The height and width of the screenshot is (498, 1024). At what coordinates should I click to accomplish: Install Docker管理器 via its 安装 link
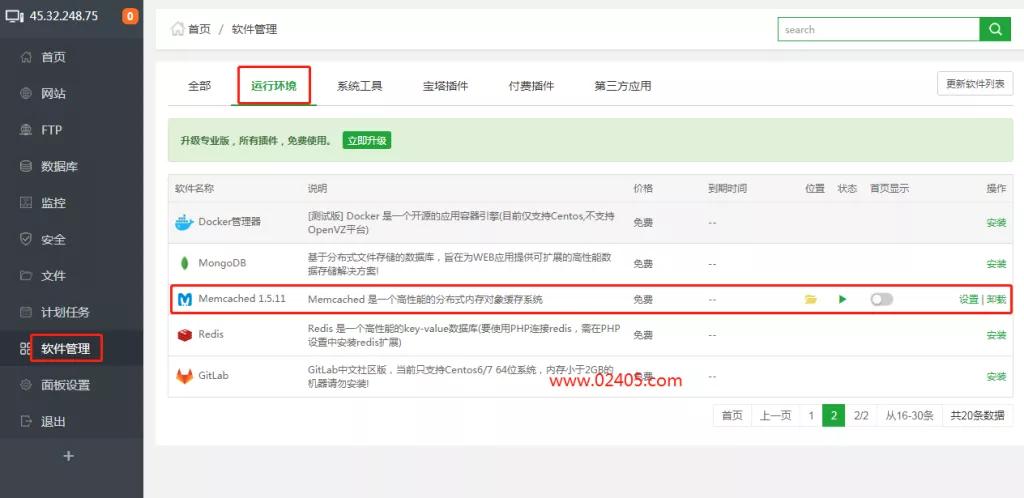tap(996, 223)
